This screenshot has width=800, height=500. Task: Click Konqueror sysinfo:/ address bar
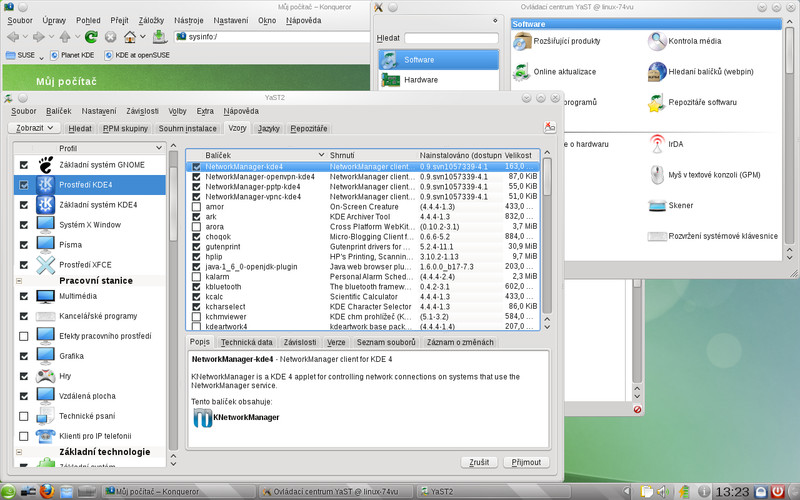tap(272, 37)
